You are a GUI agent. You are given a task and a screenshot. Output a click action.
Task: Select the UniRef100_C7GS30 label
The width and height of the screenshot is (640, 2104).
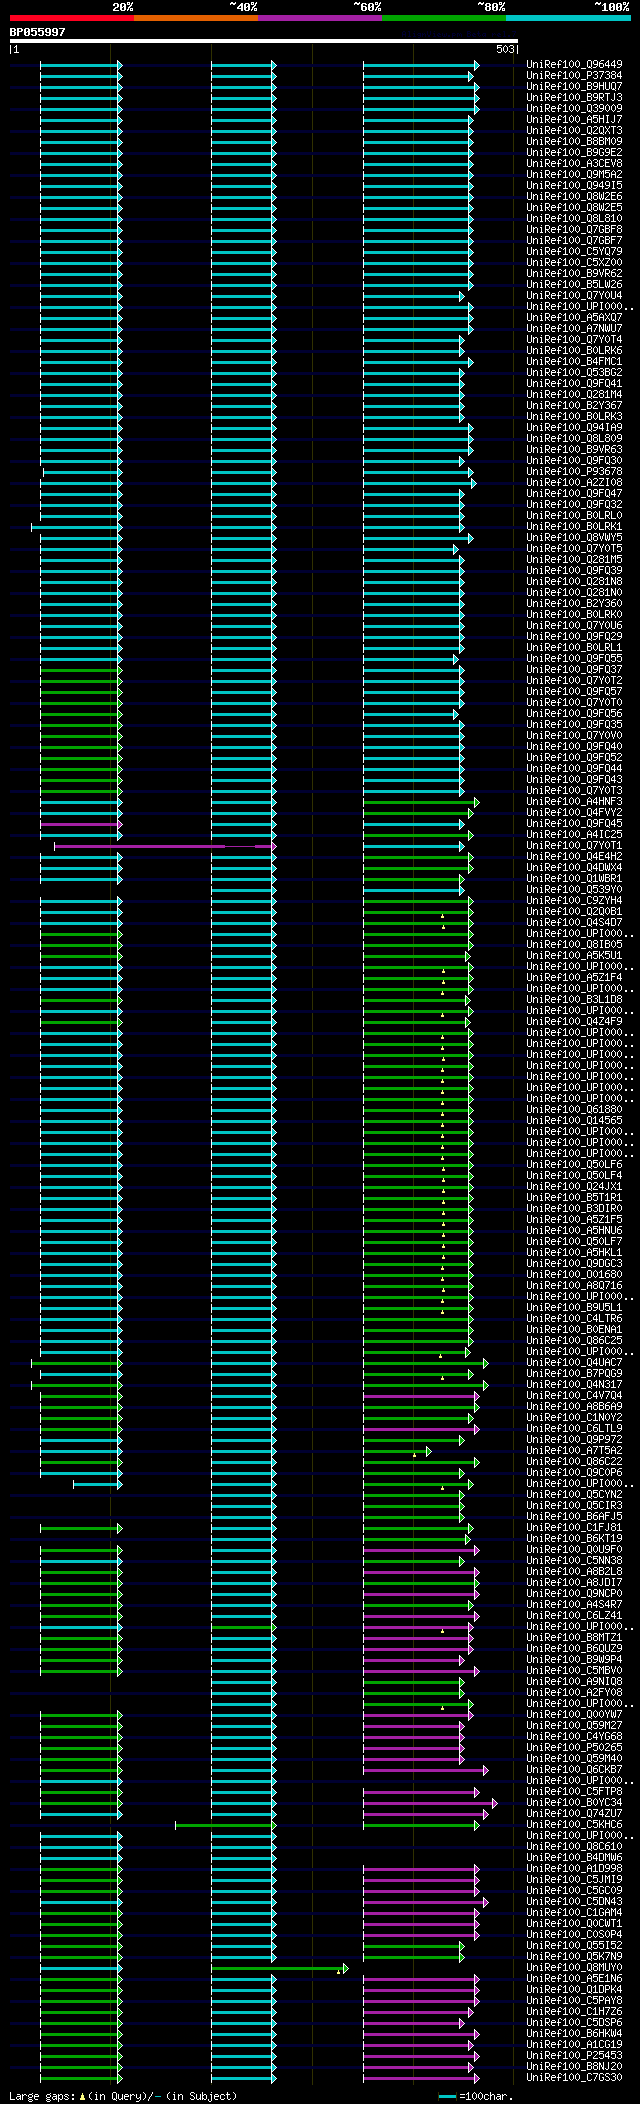(x=574, y=2078)
